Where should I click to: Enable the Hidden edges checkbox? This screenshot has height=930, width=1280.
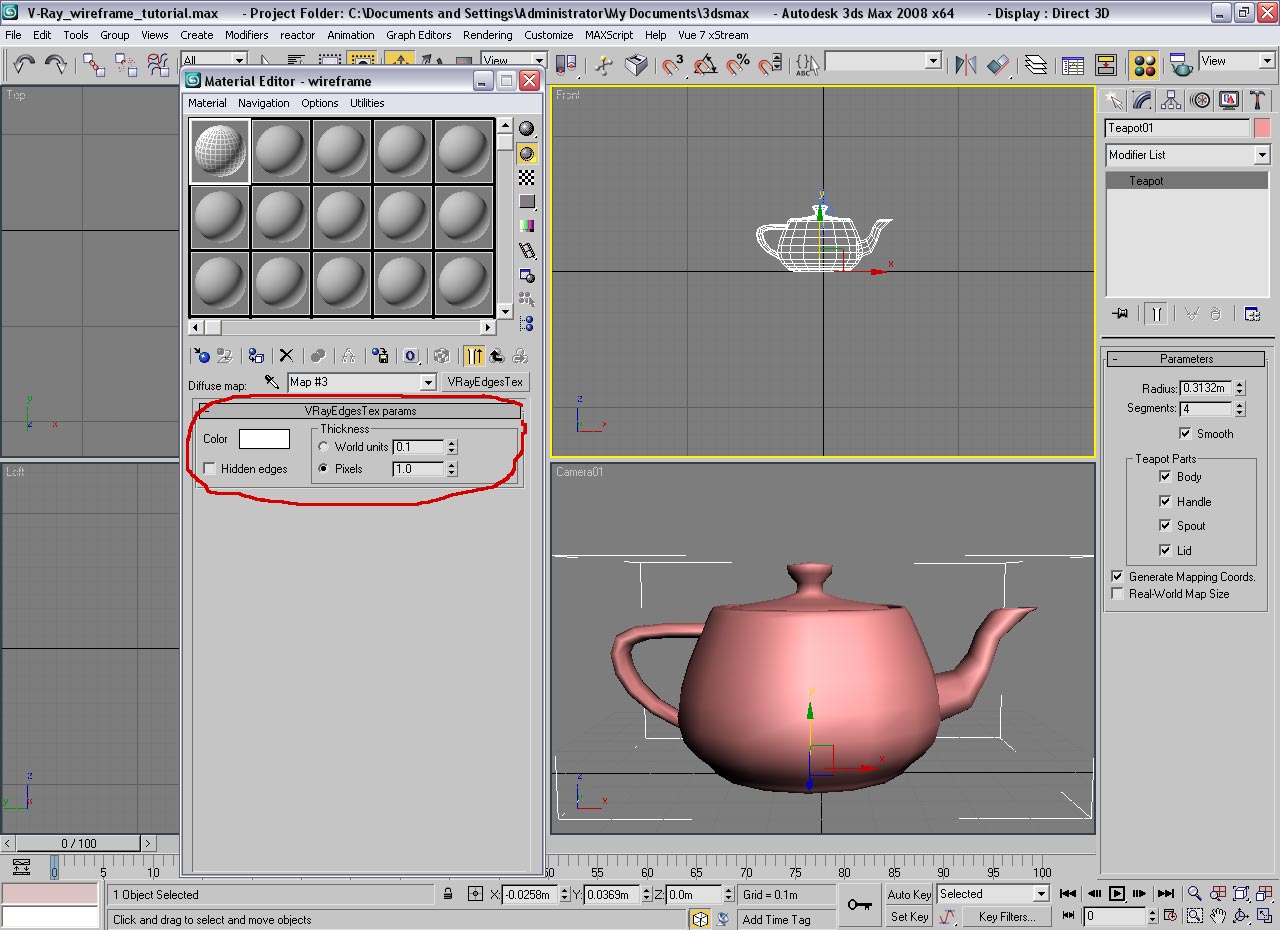tap(208, 468)
